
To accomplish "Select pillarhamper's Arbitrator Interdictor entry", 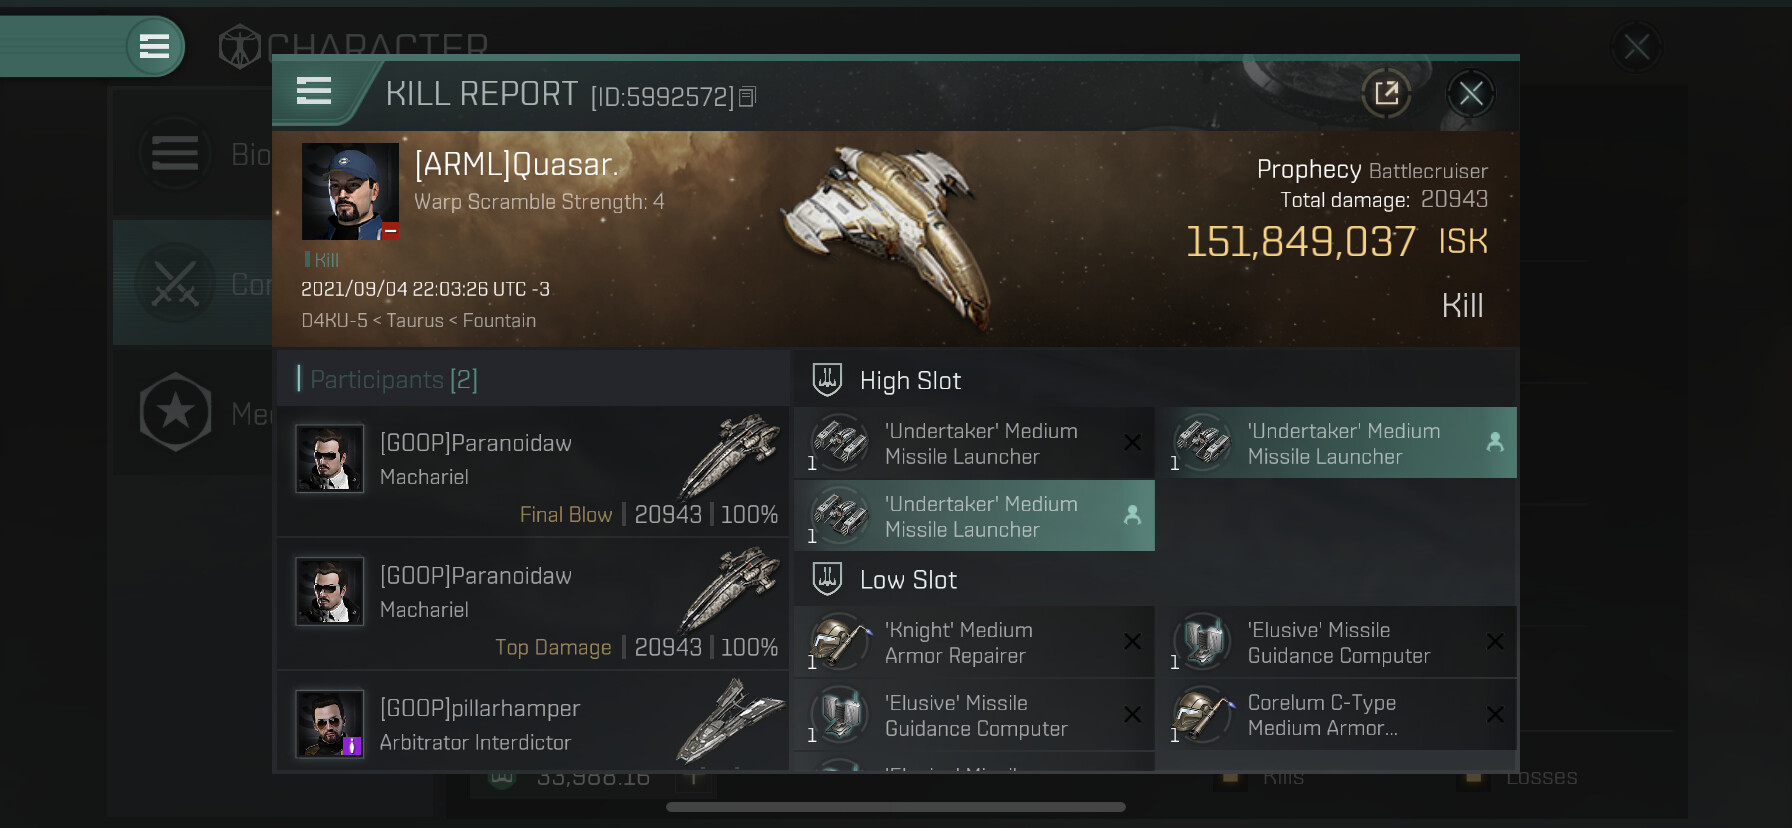I will click(x=532, y=722).
